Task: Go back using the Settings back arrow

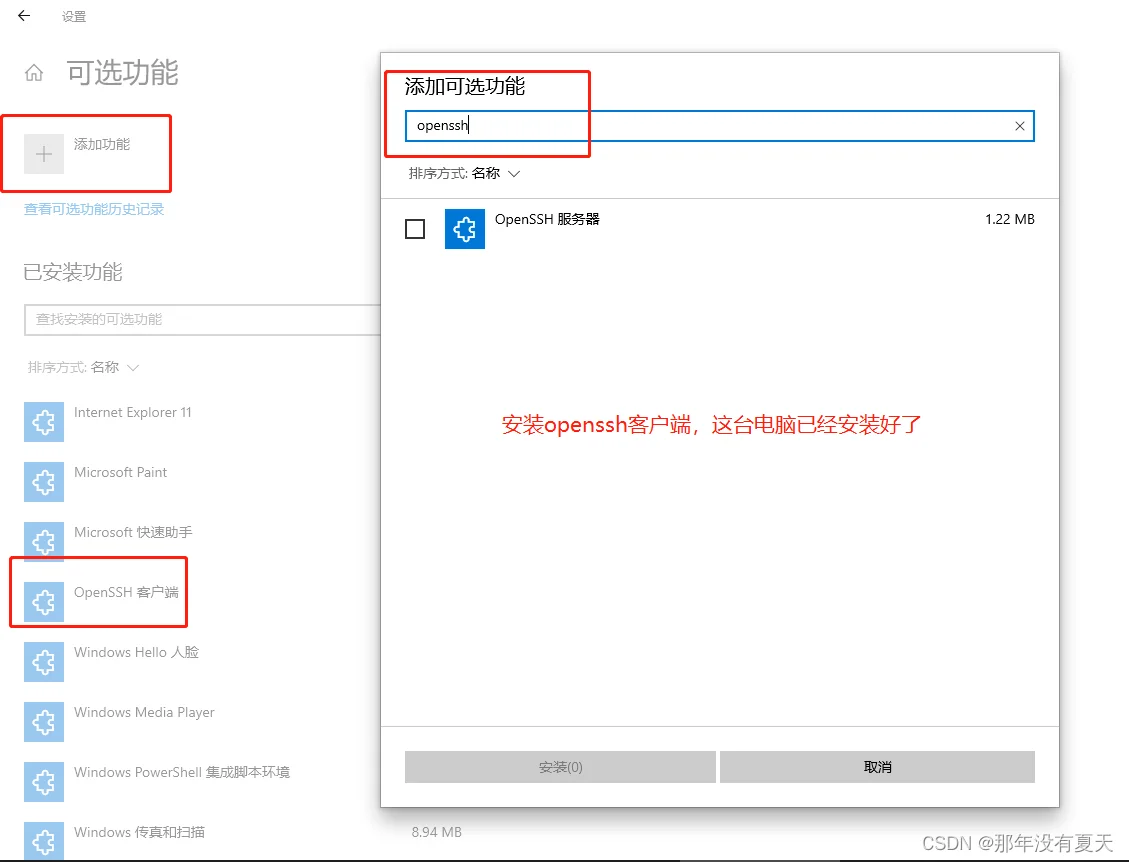Action: pos(24,16)
